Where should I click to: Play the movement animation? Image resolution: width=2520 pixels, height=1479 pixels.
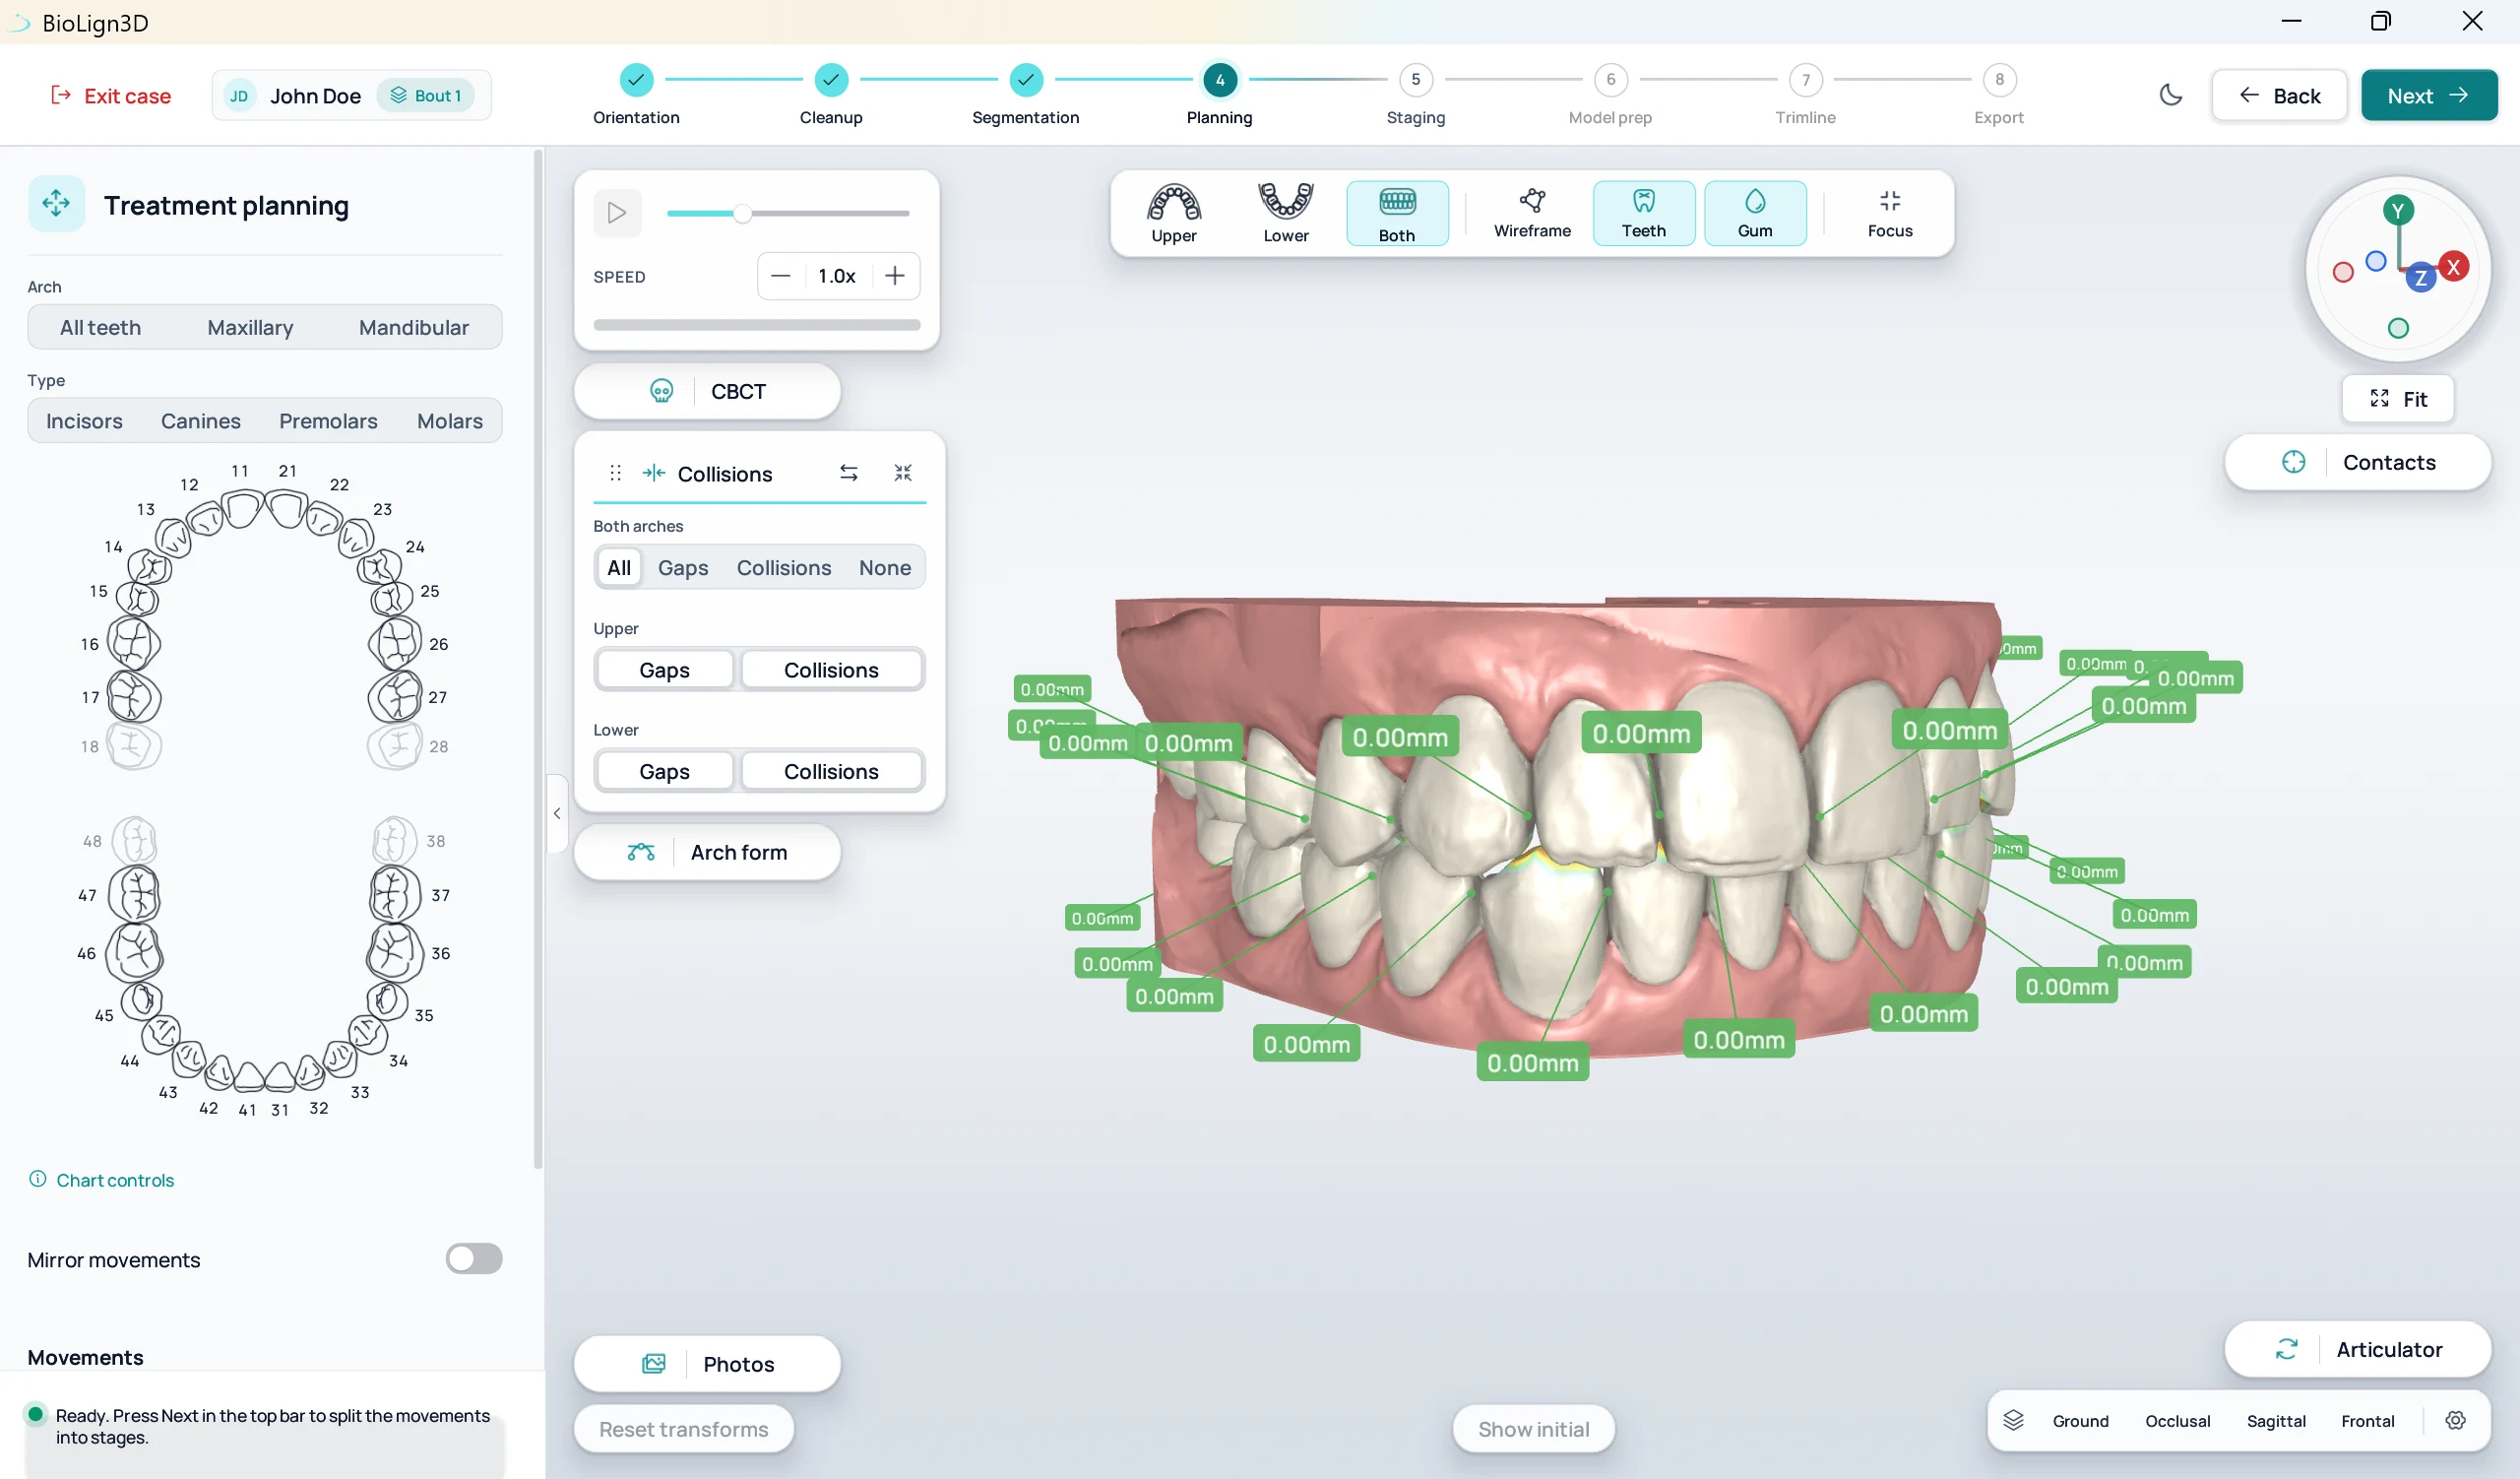(617, 213)
